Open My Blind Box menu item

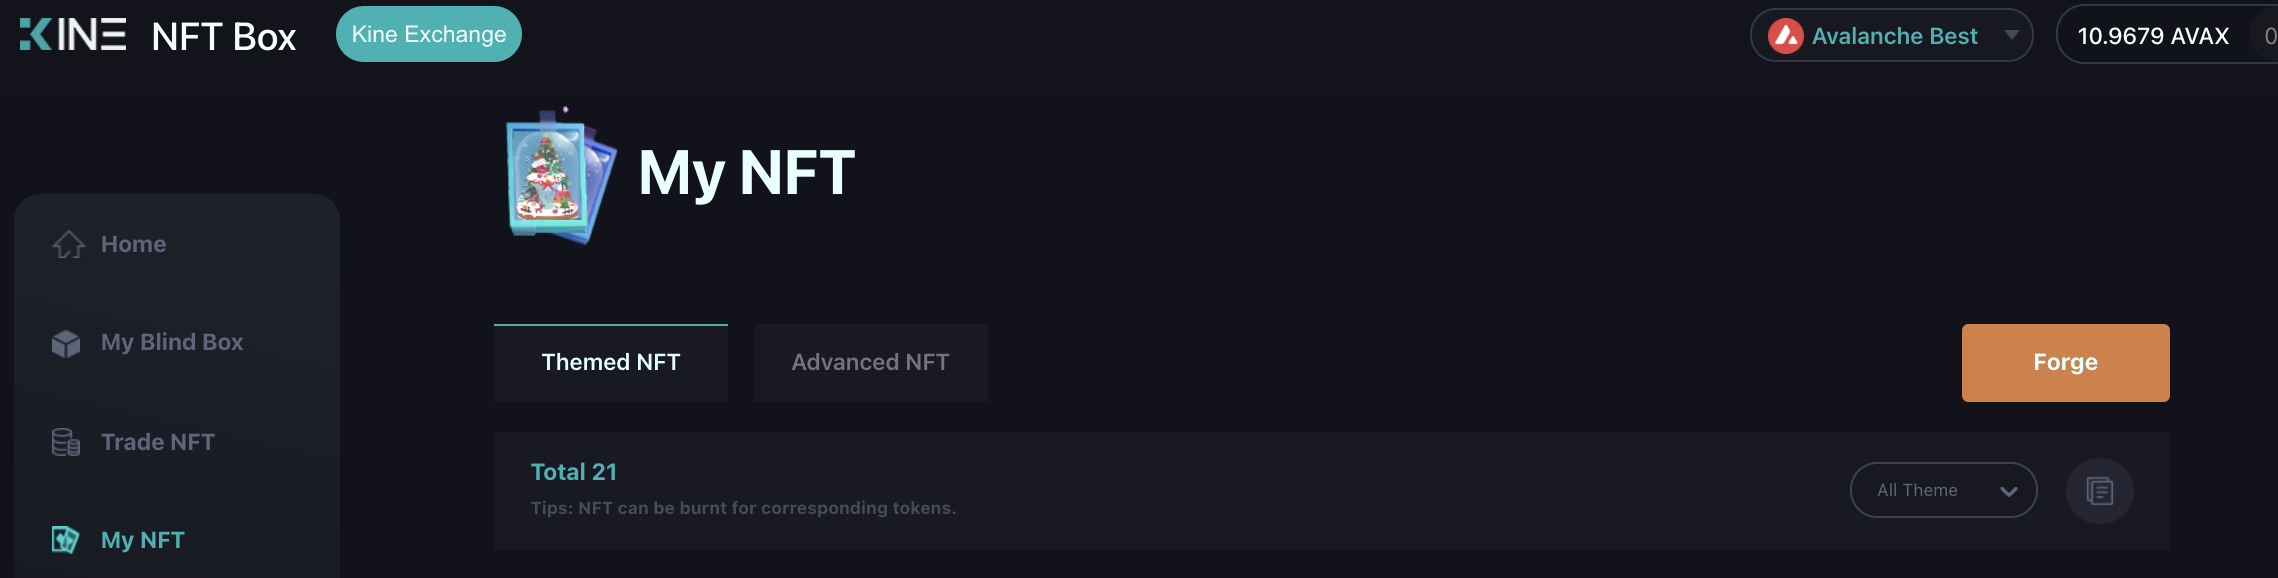(171, 342)
